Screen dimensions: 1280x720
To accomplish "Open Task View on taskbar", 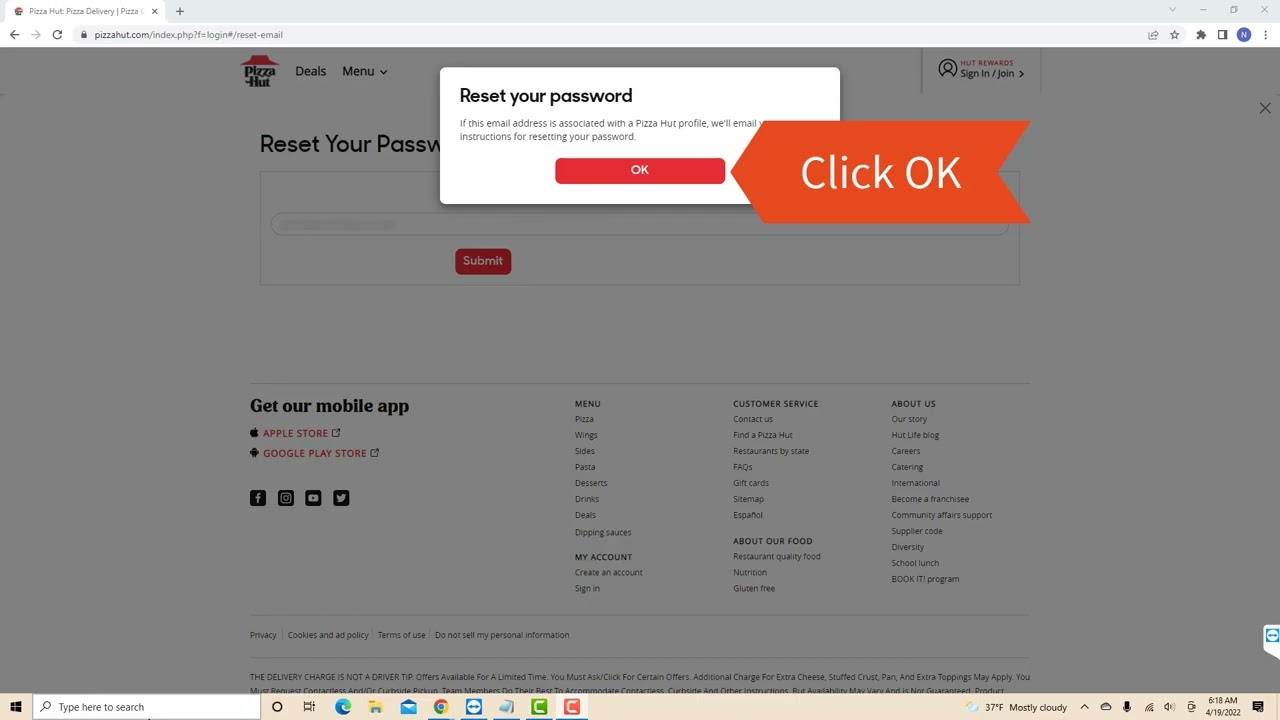I will (309, 707).
